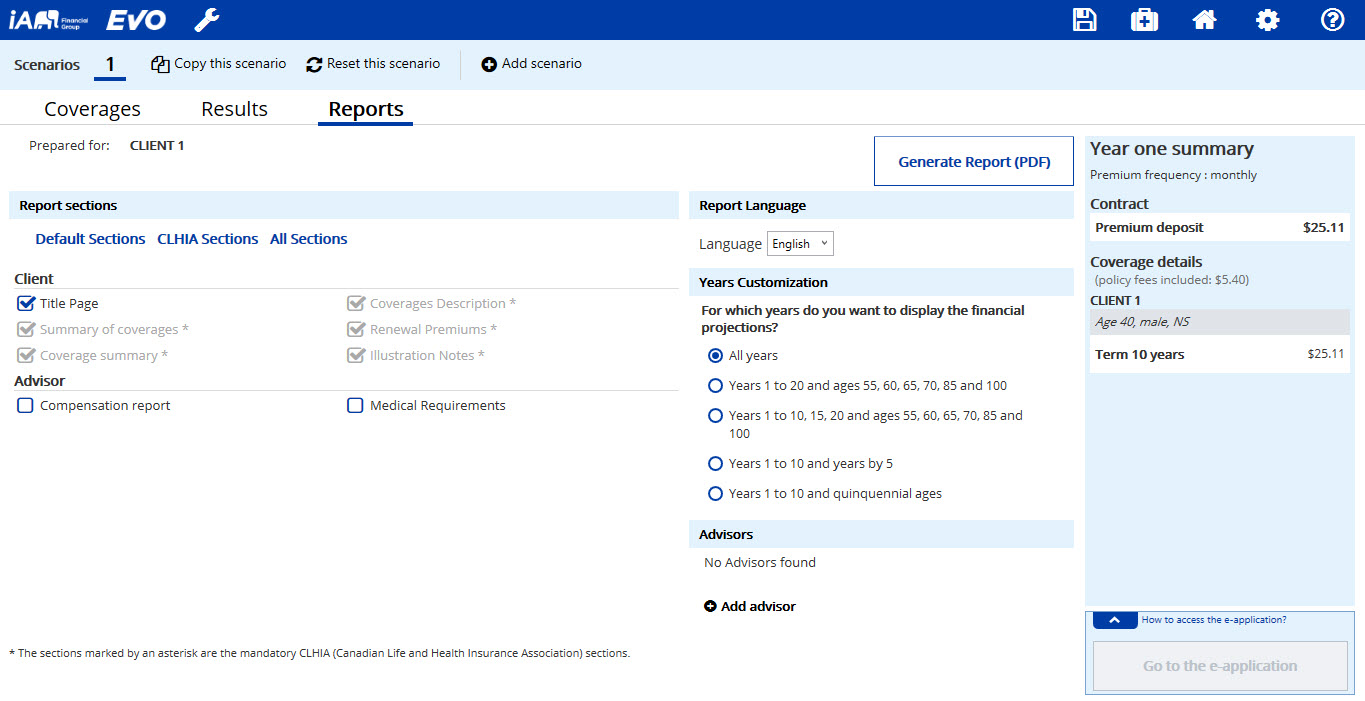Check the Medical Requirements option

tap(355, 405)
